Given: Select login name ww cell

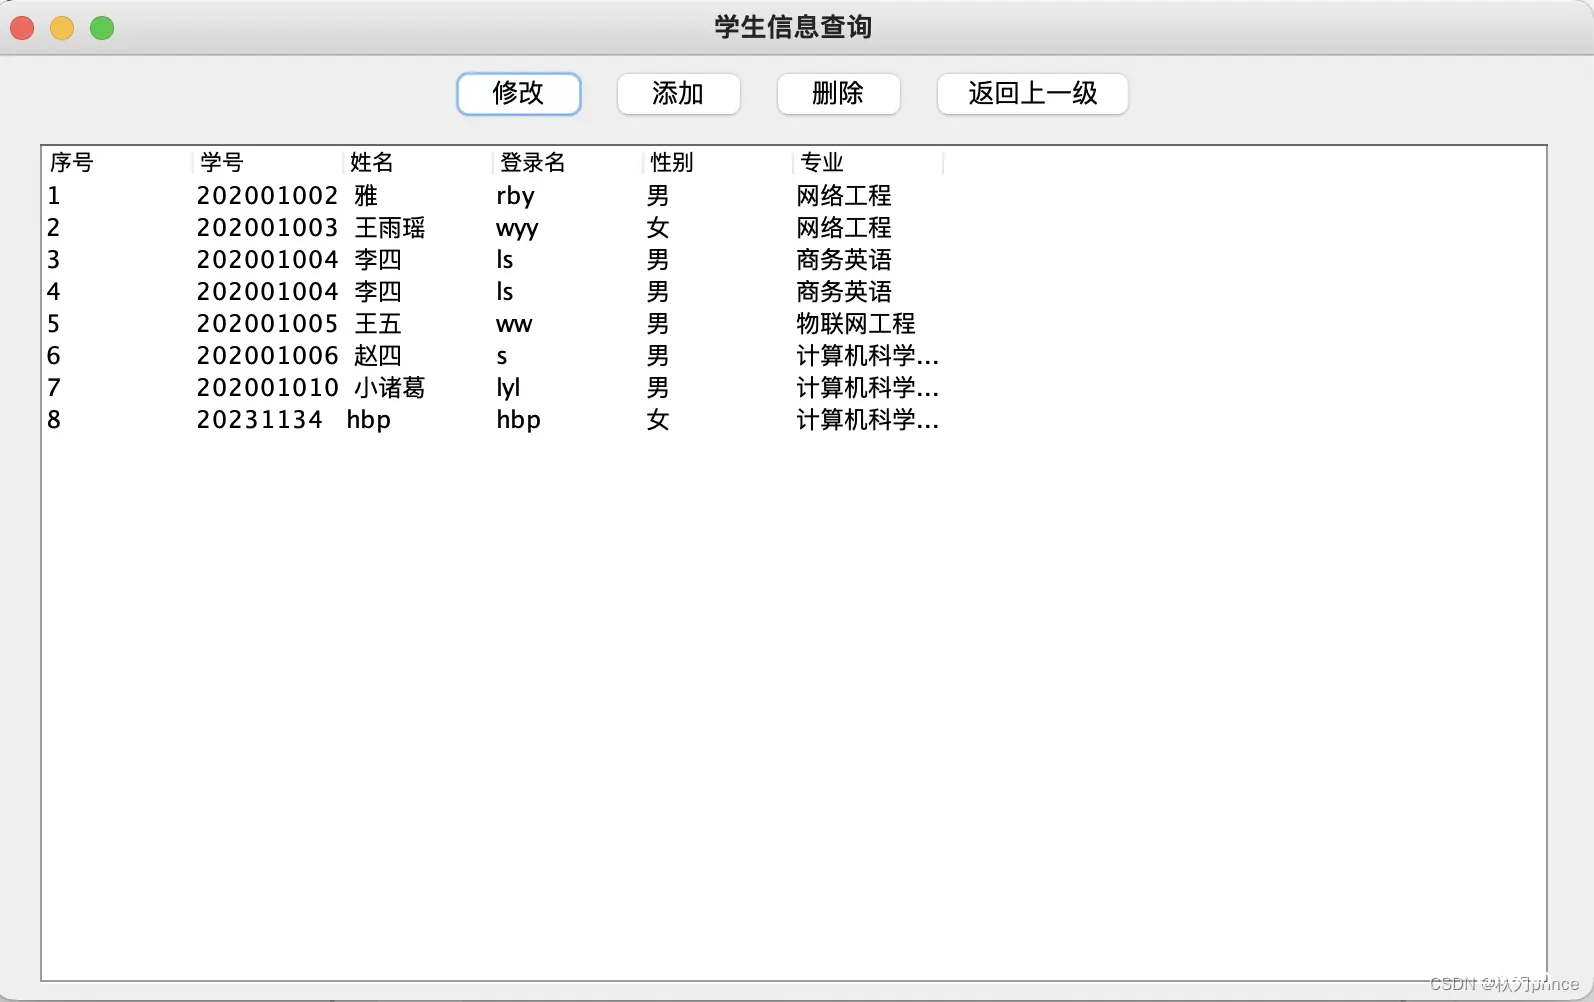Looking at the screenshot, I should pyautogui.click(x=567, y=324).
